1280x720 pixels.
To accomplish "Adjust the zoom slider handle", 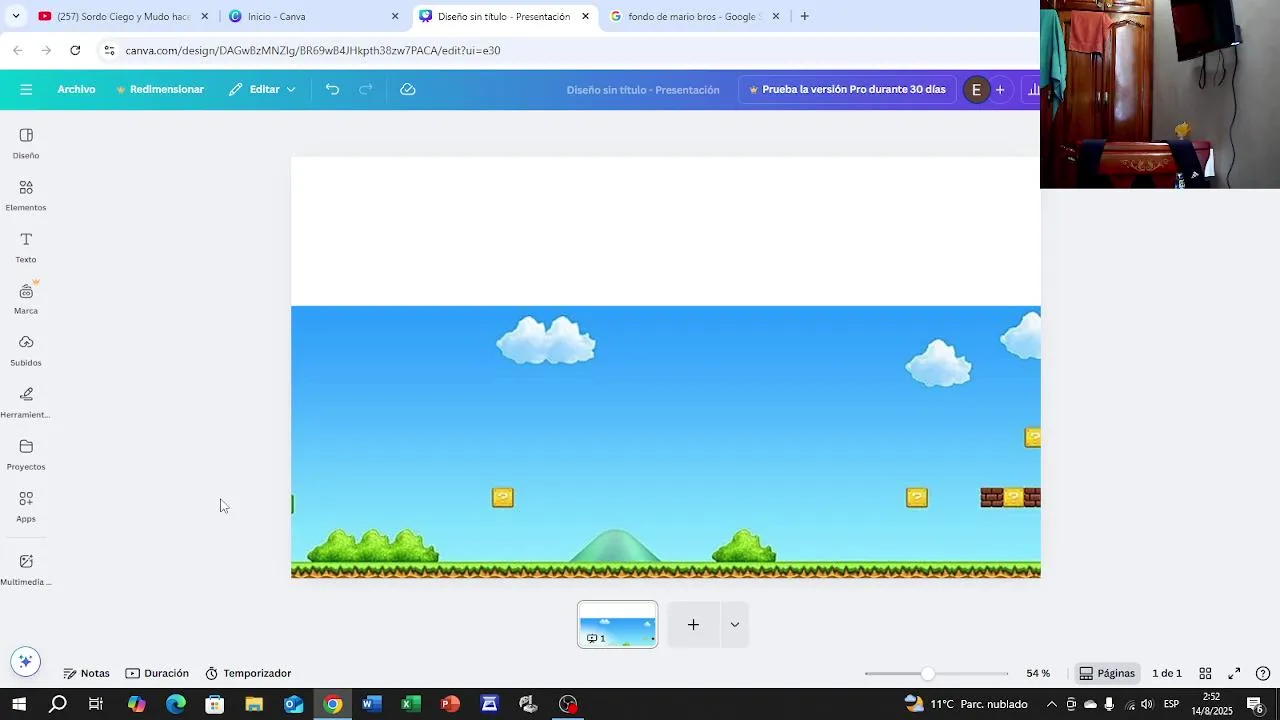I will pos(928,674).
